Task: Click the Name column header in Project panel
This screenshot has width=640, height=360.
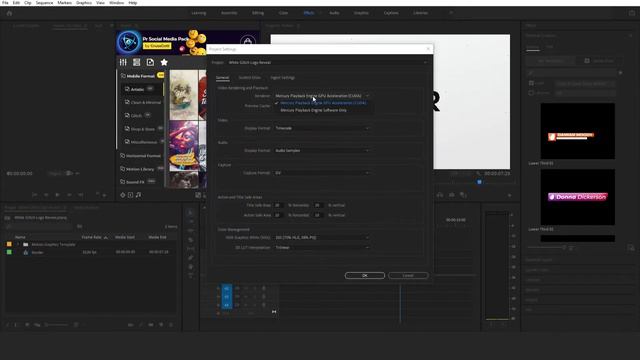Action: click(x=20, y=237)
